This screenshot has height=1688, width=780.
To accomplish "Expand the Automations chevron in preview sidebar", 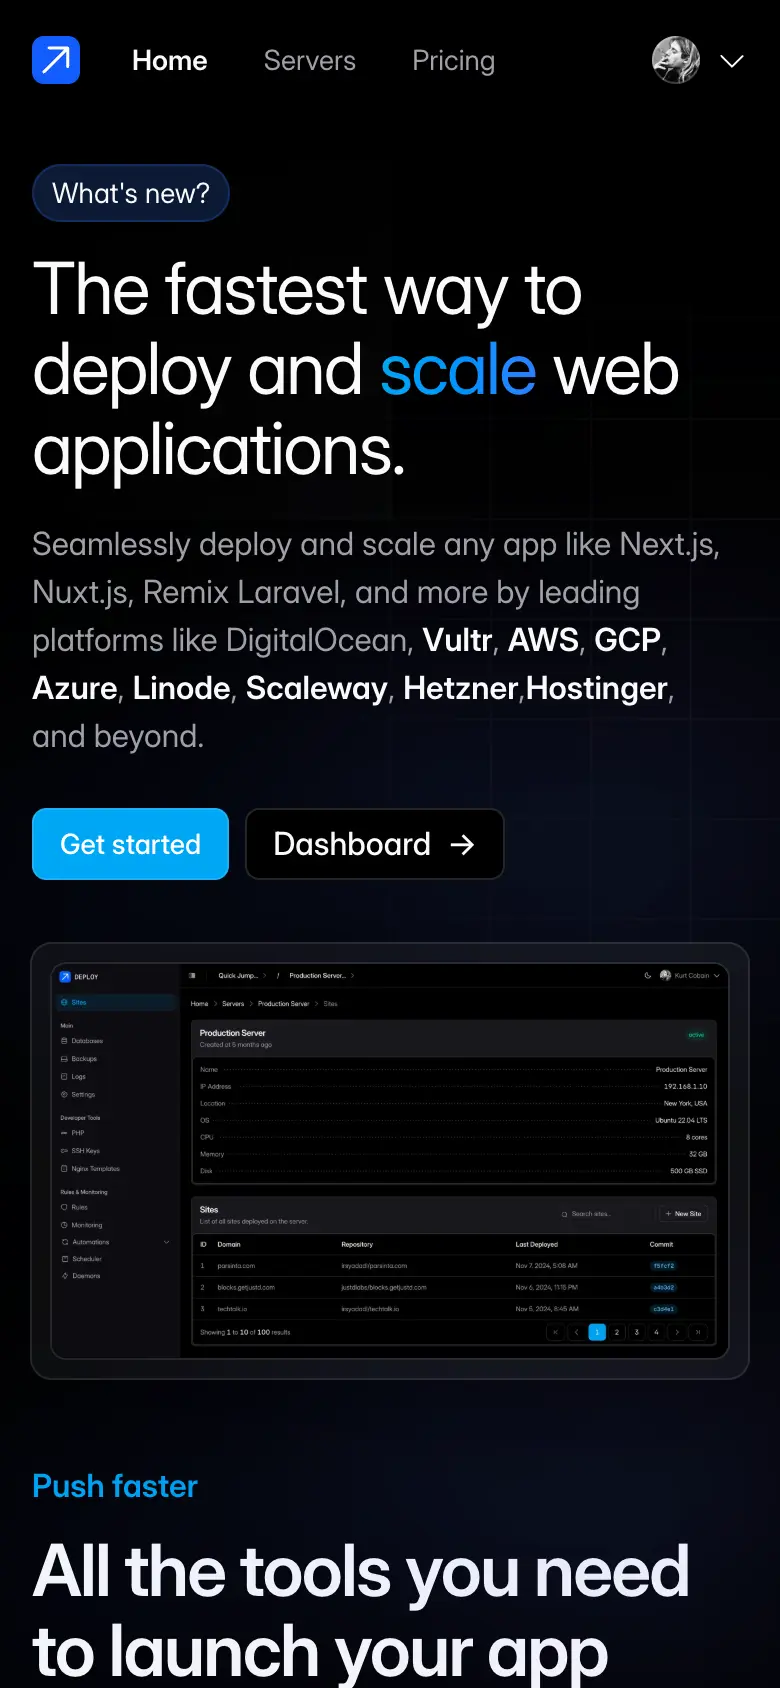I will (167, 1242).
